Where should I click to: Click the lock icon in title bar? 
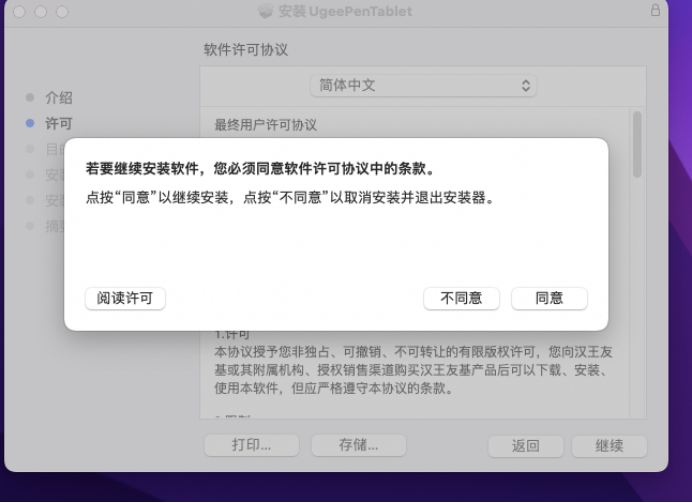(x=655, y=10)
